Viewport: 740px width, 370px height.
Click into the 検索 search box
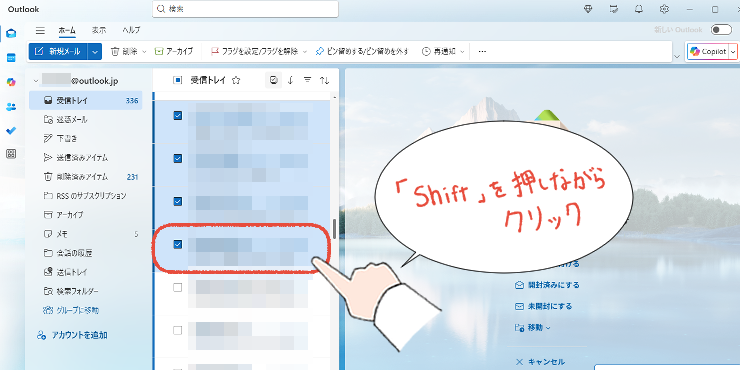(245, 9)
